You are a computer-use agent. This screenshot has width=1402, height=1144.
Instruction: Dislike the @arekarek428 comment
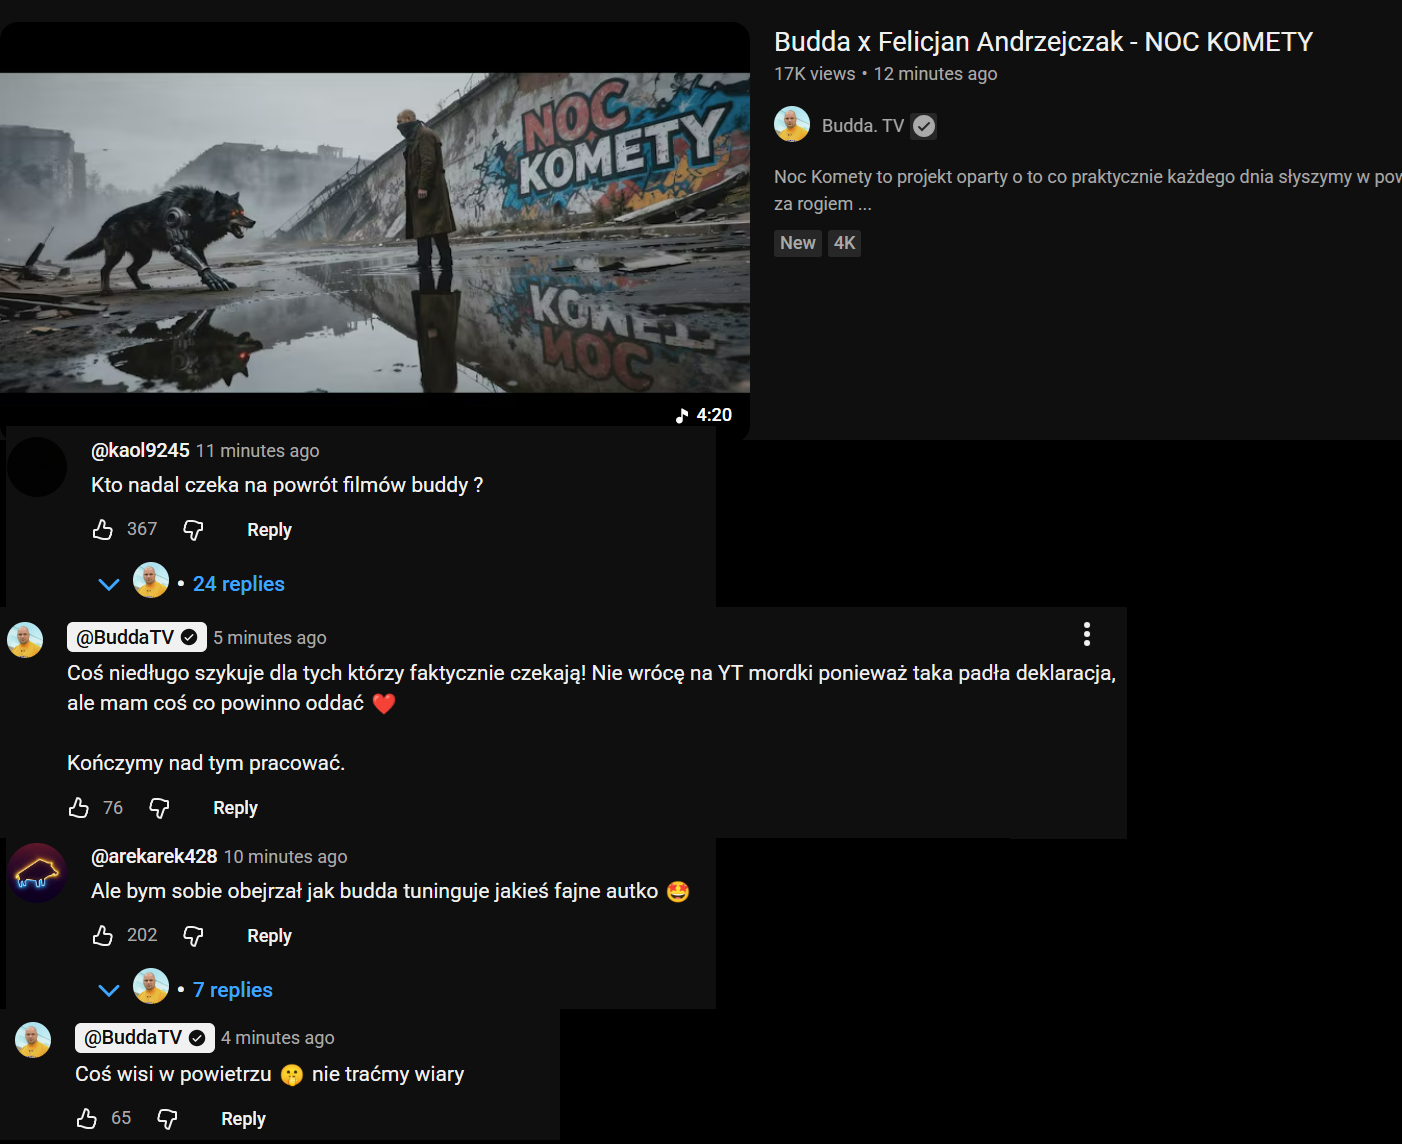193,936
